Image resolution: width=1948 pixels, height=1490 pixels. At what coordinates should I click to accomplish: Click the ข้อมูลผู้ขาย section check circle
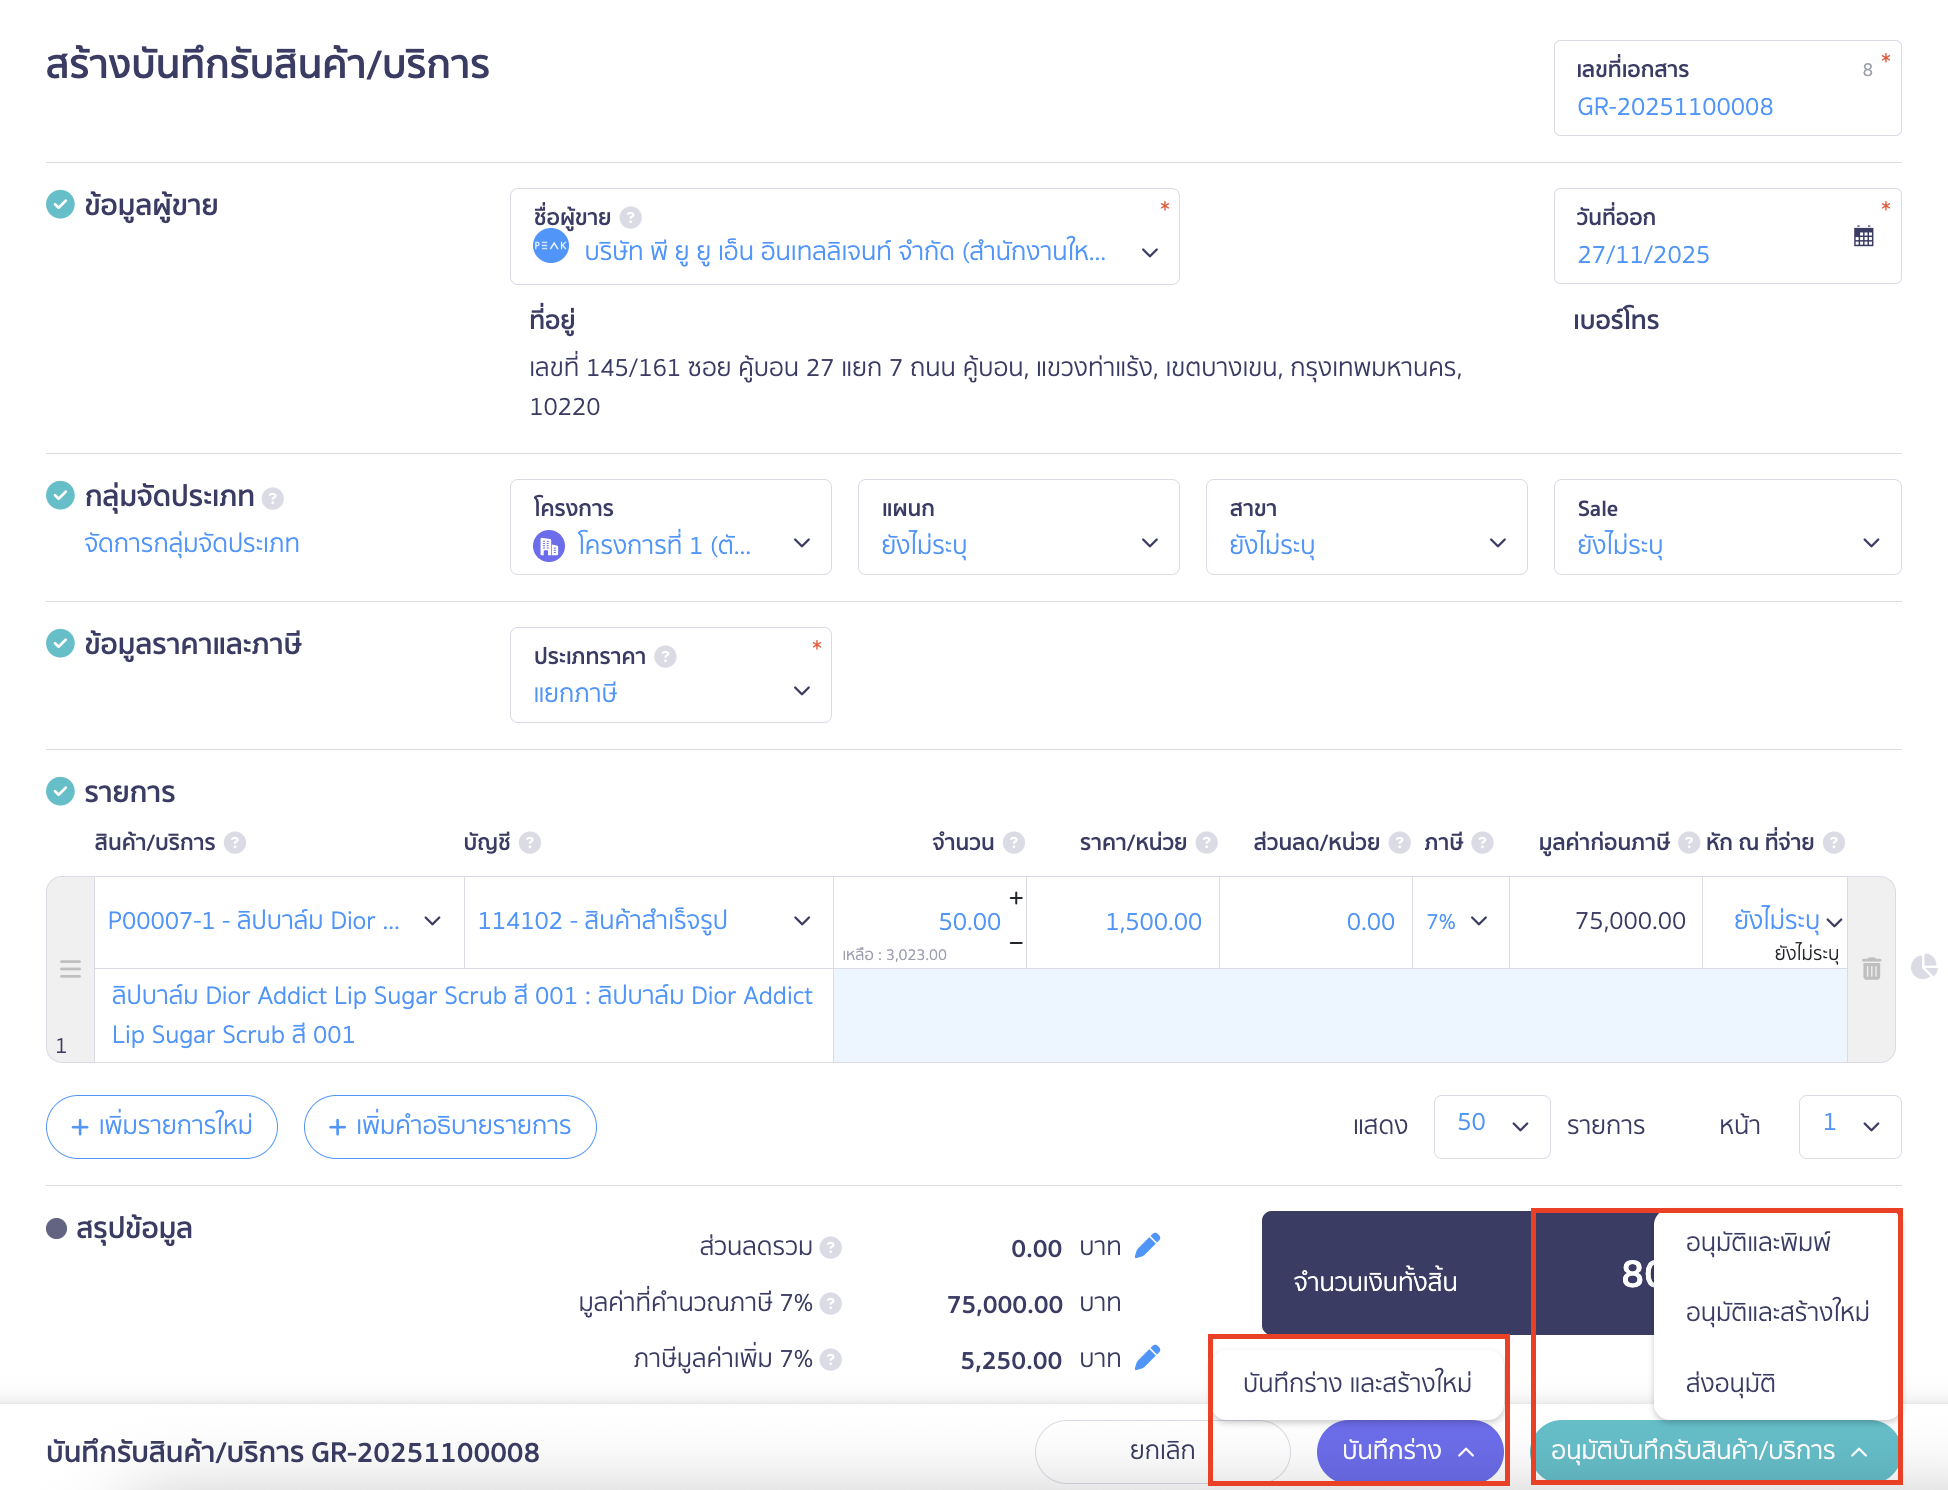[60, 205]
